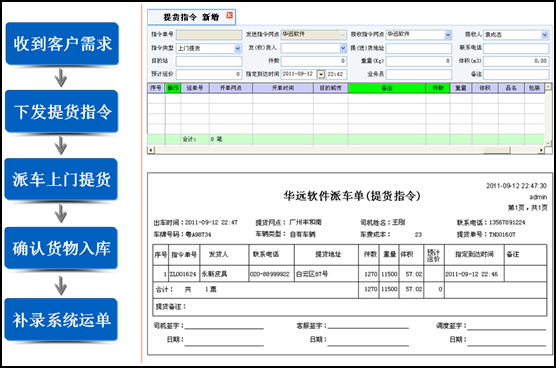Click the green 备注 column header in the grid
Viewport: 556px width, 368px height.
pos(387,88)
